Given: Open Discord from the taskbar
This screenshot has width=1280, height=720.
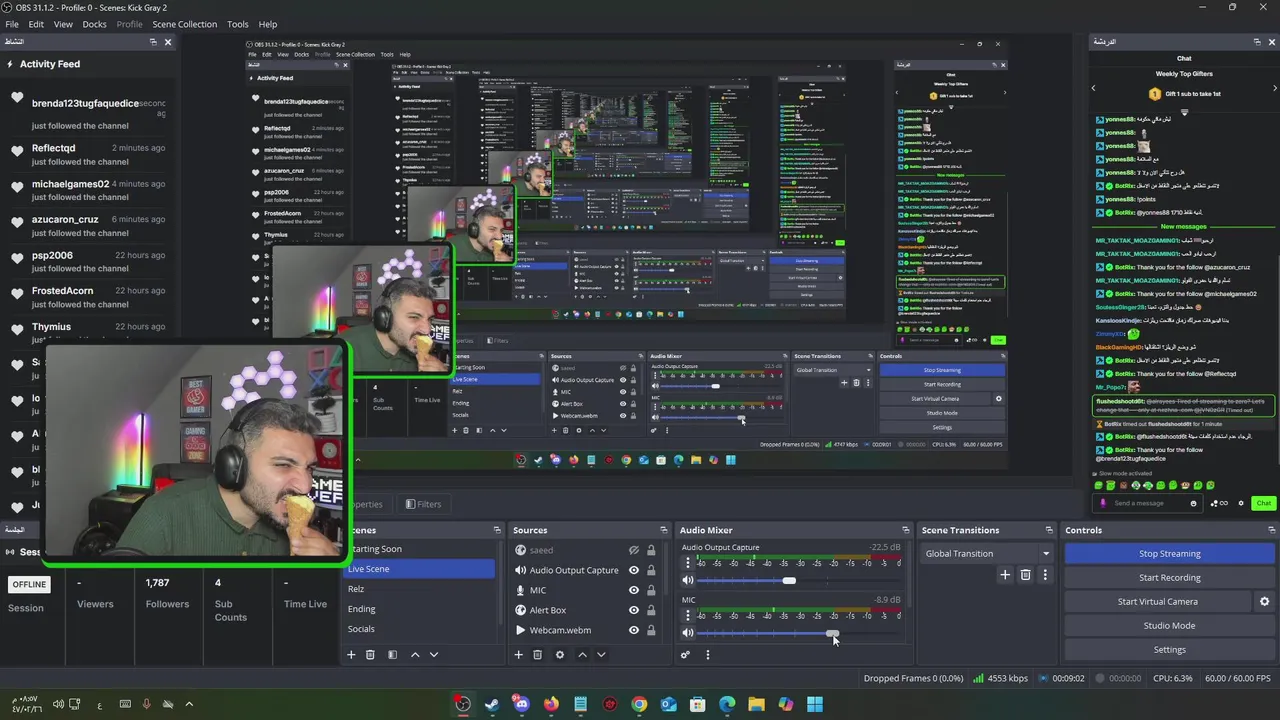Looking at the screenshot, I should [x=521, y=704].
